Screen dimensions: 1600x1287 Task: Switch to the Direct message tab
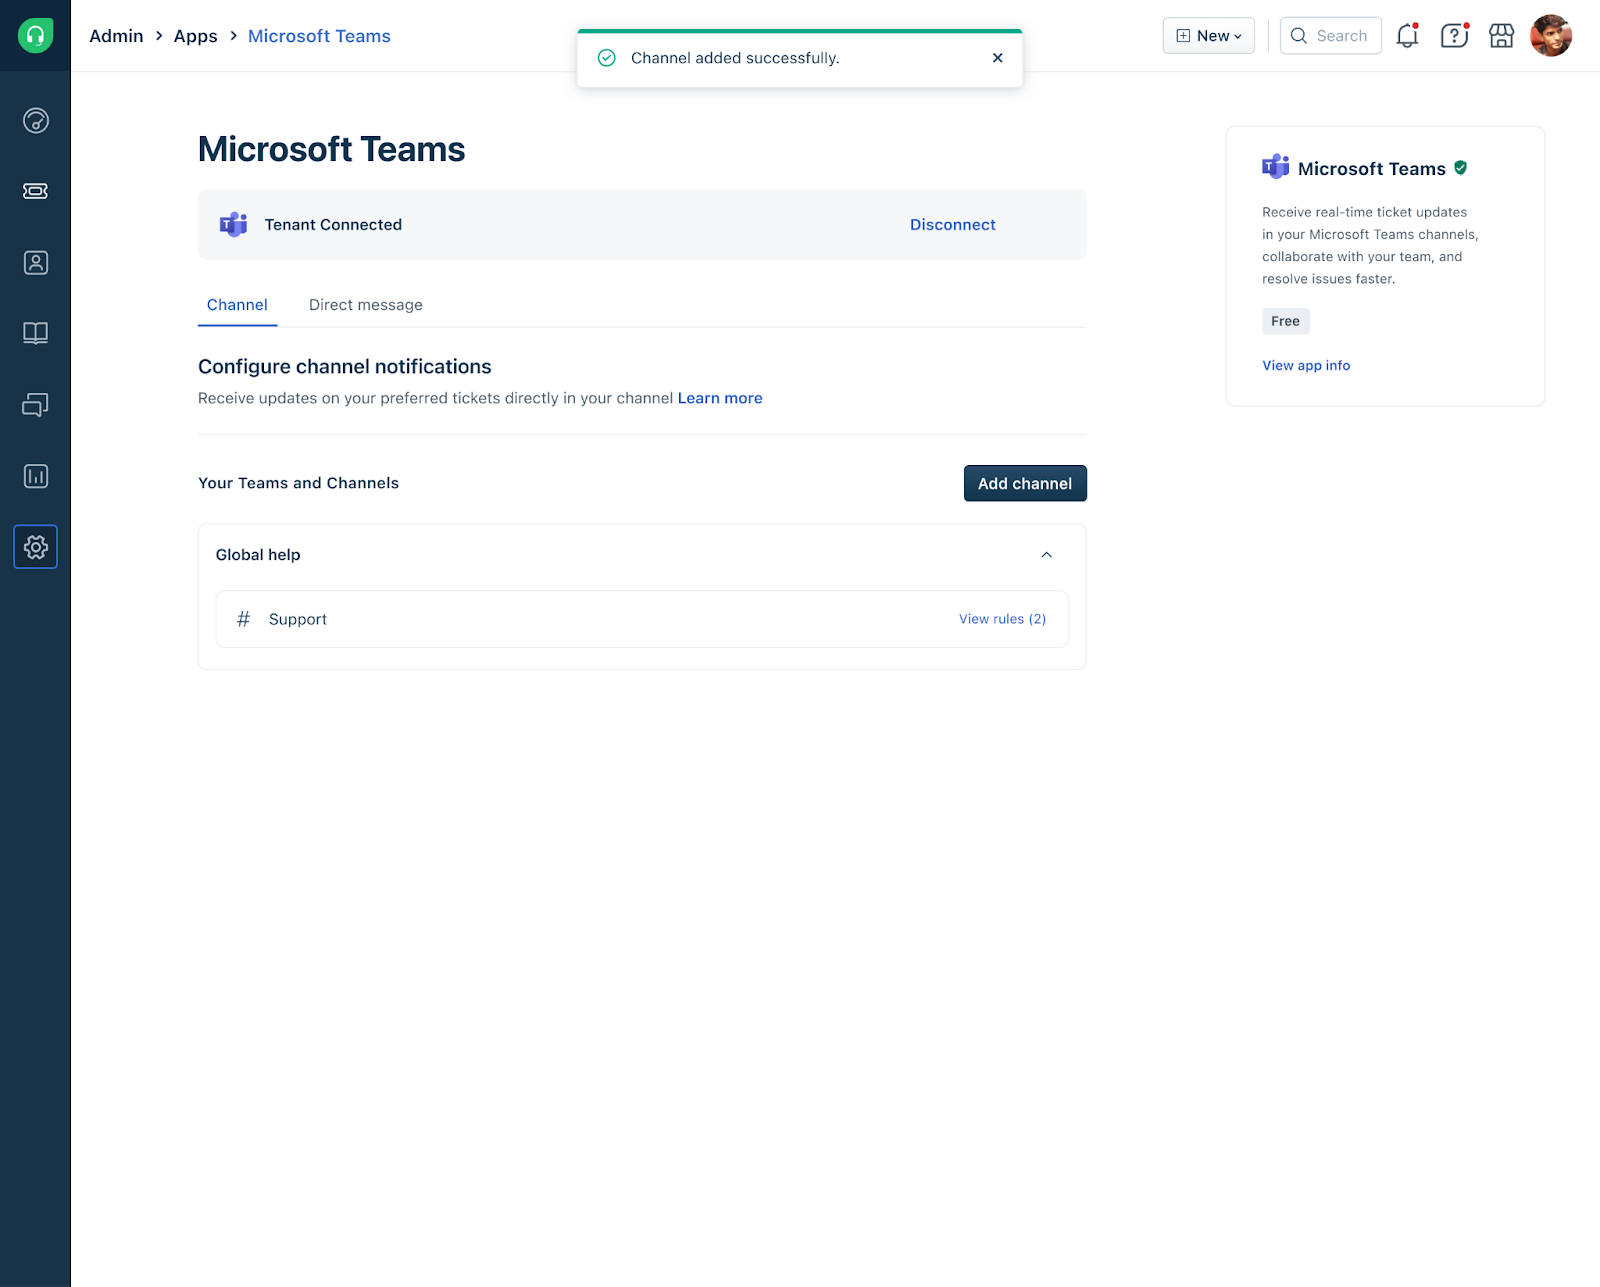pyautogui.click(x=366, y=305)
